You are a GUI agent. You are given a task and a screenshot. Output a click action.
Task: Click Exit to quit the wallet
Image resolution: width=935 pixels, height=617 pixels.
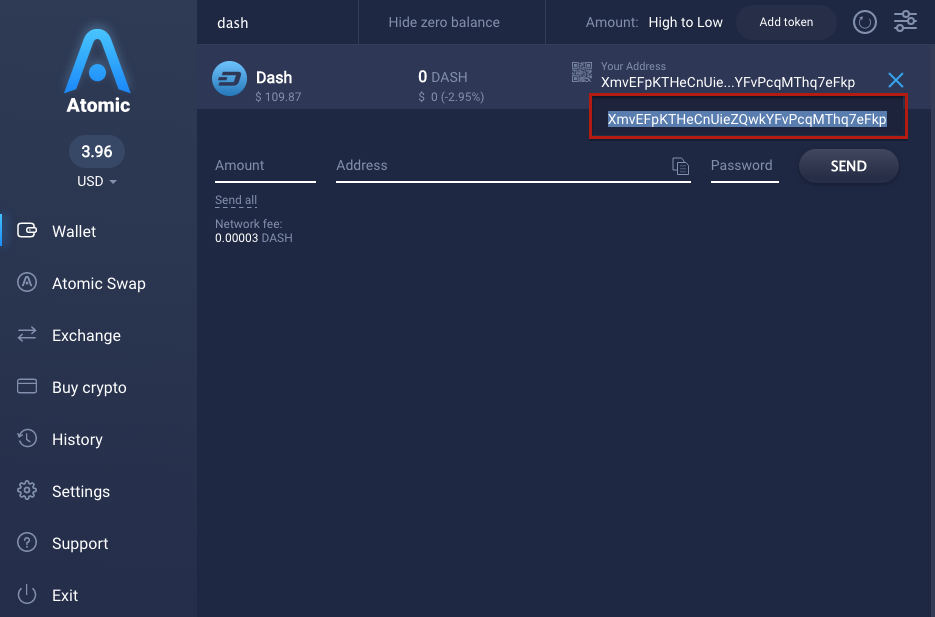[64, 595]
